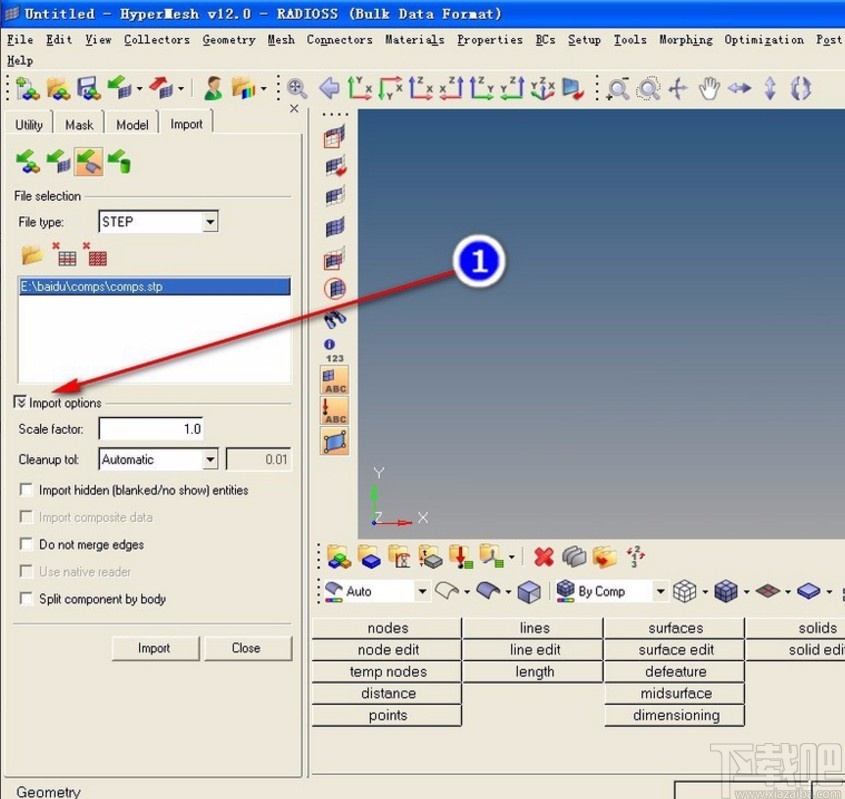The height and width of the screenshot is (799, 845).
Task: Click the previous view left arrow icon
Action: 329,89
